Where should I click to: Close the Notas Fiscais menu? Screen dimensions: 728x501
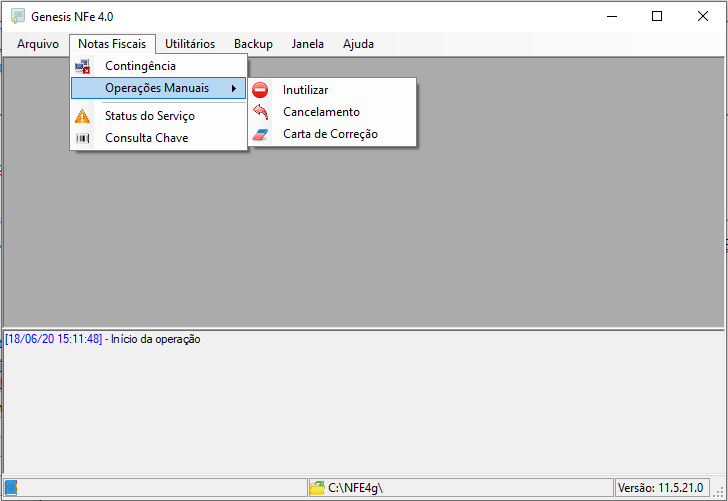[x=112, y=44]
